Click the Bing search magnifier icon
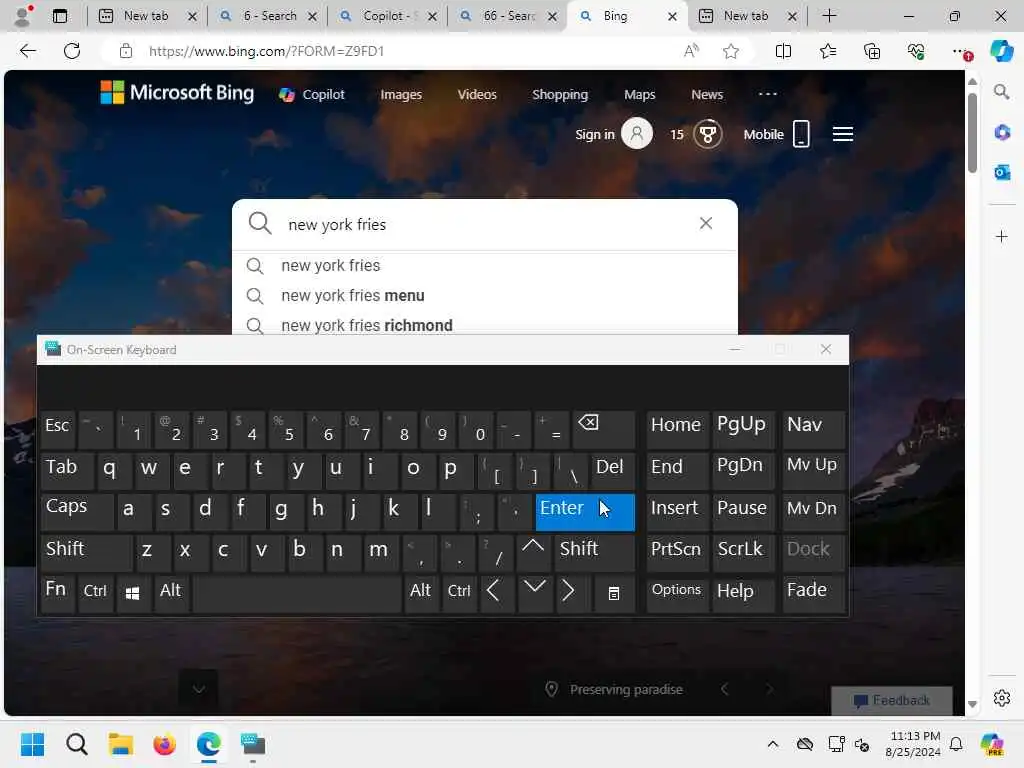 pyautogui.click(x=260, y=223)
